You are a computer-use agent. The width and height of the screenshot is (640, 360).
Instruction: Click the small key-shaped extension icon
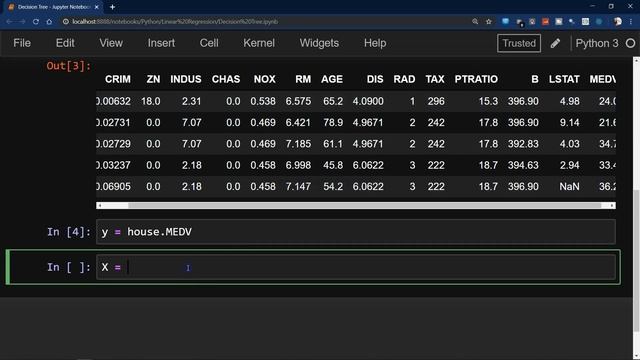572,22
